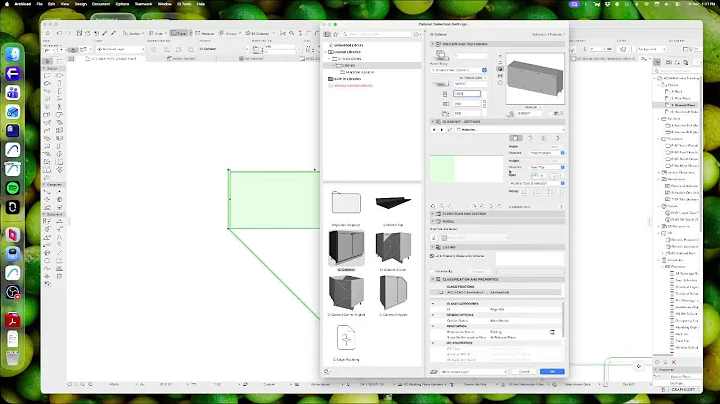720x404 pixels.
Task: Click the override surfaces toggle icon
Action: coord(434,238)
